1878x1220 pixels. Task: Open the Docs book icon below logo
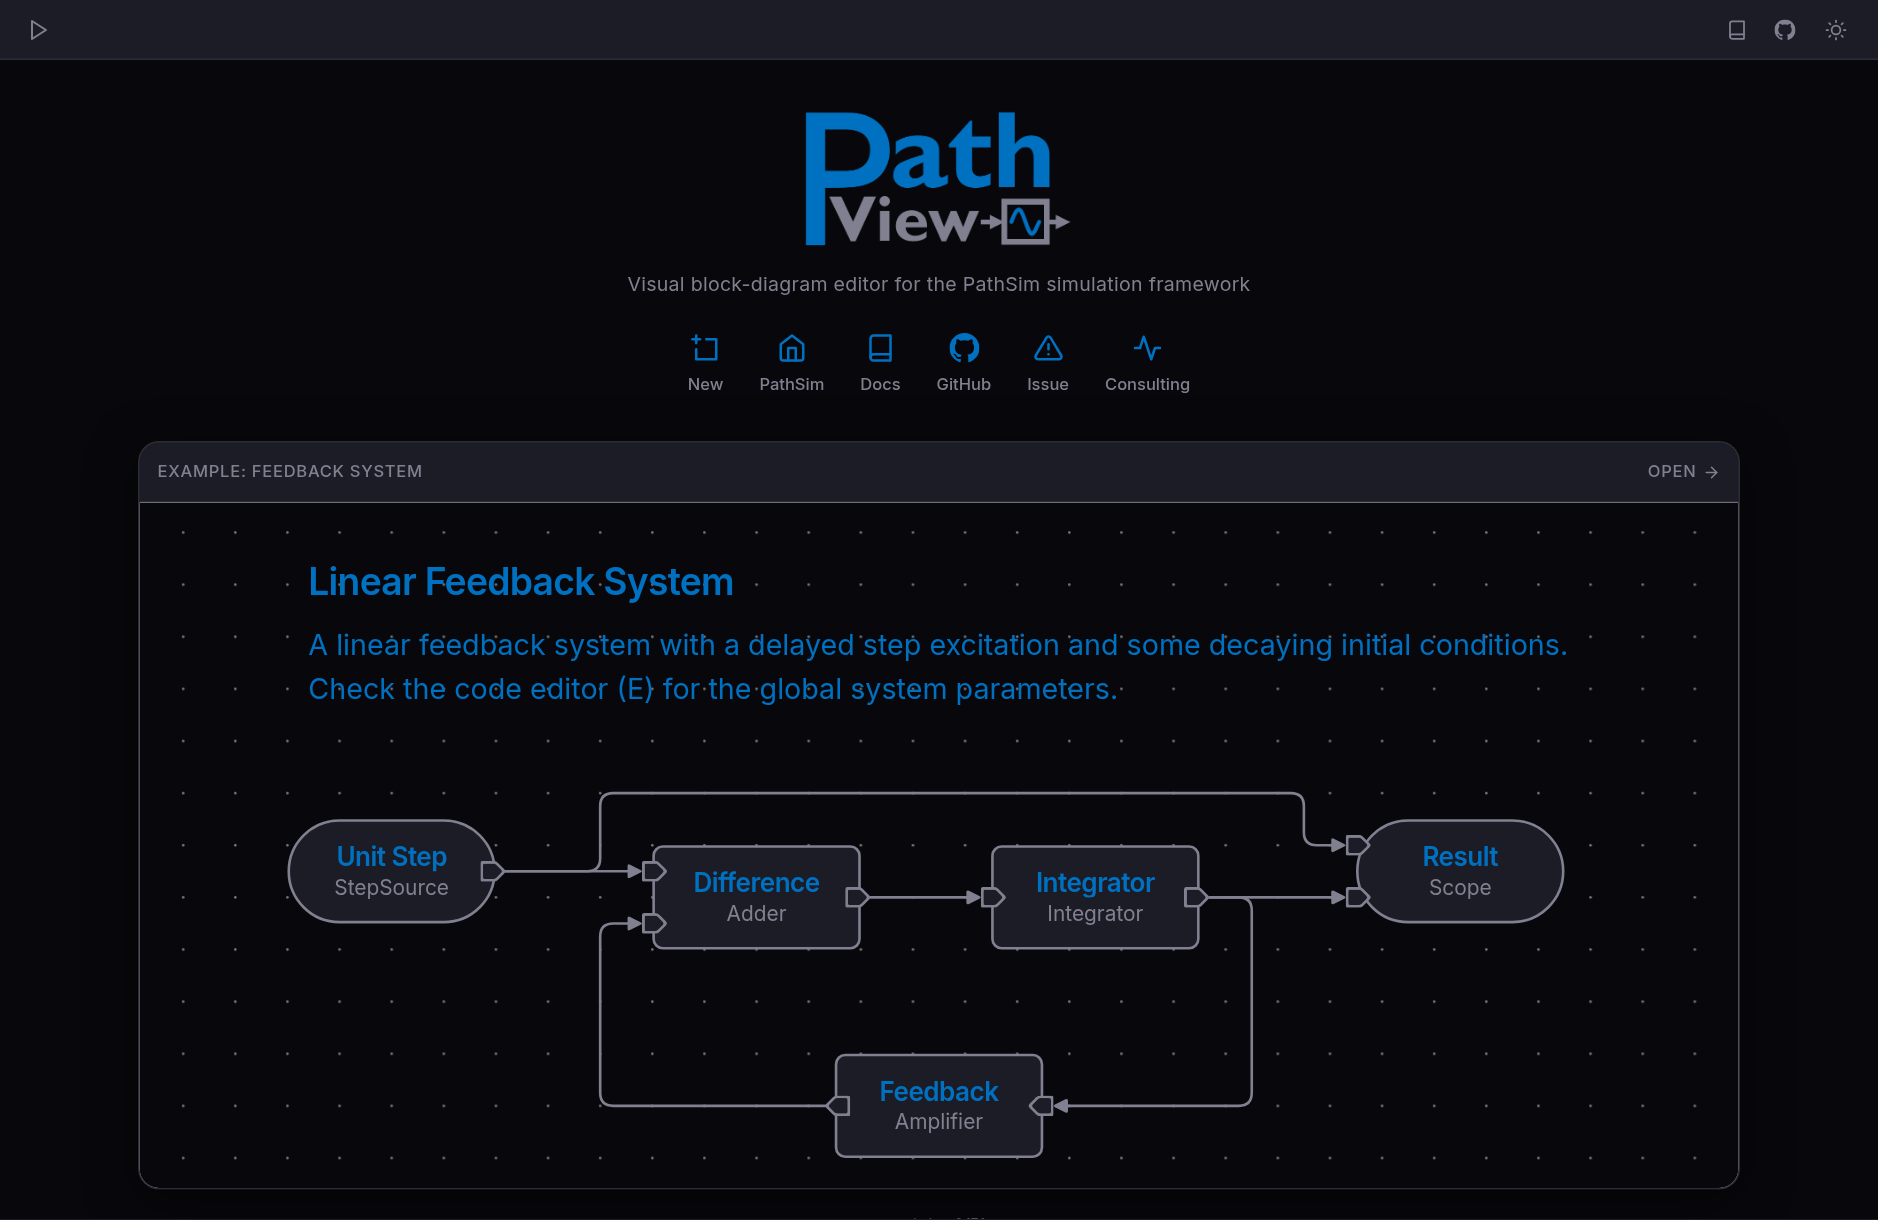(x=880, y=348)
